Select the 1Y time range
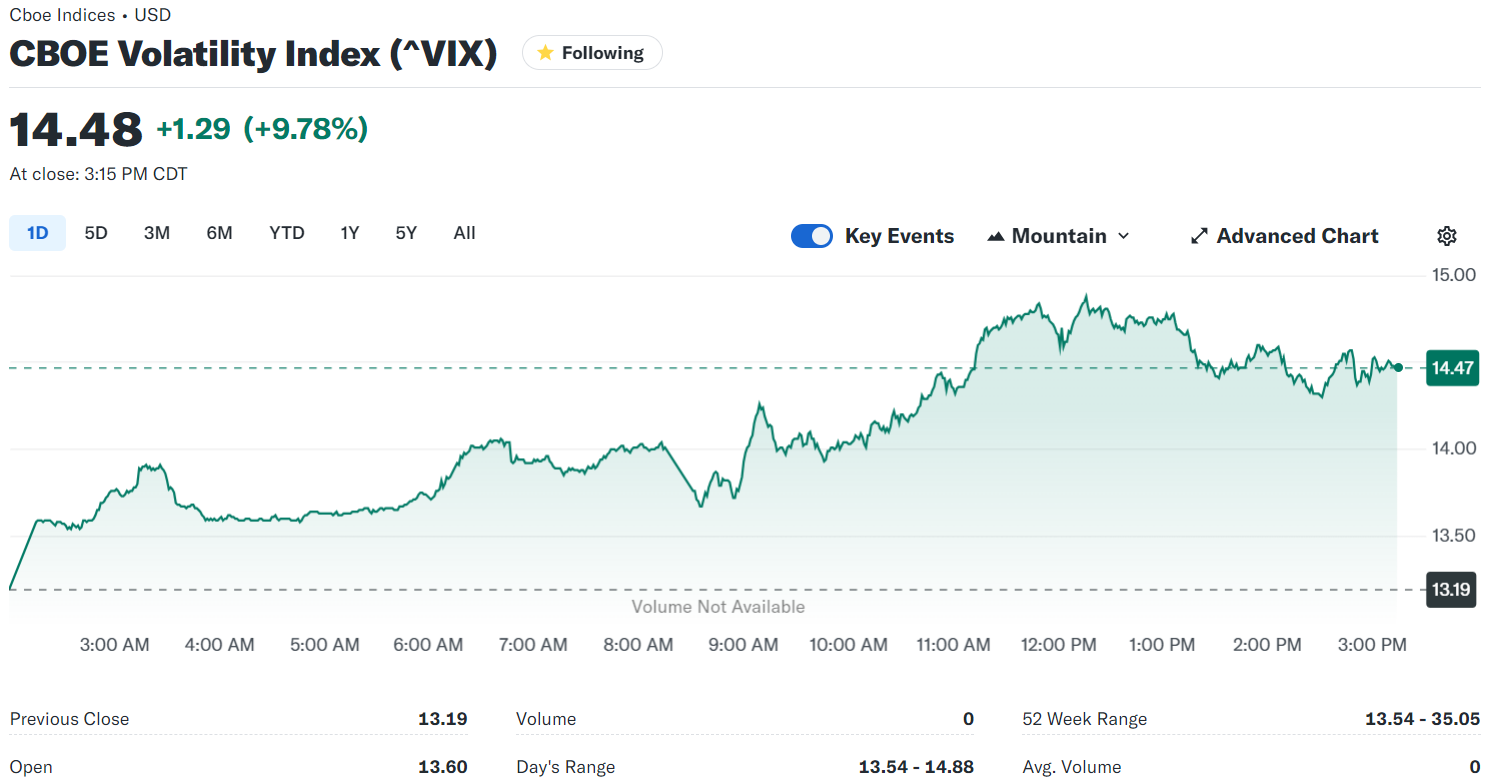This screenshot has height=783, width=1487. [349, 233]
